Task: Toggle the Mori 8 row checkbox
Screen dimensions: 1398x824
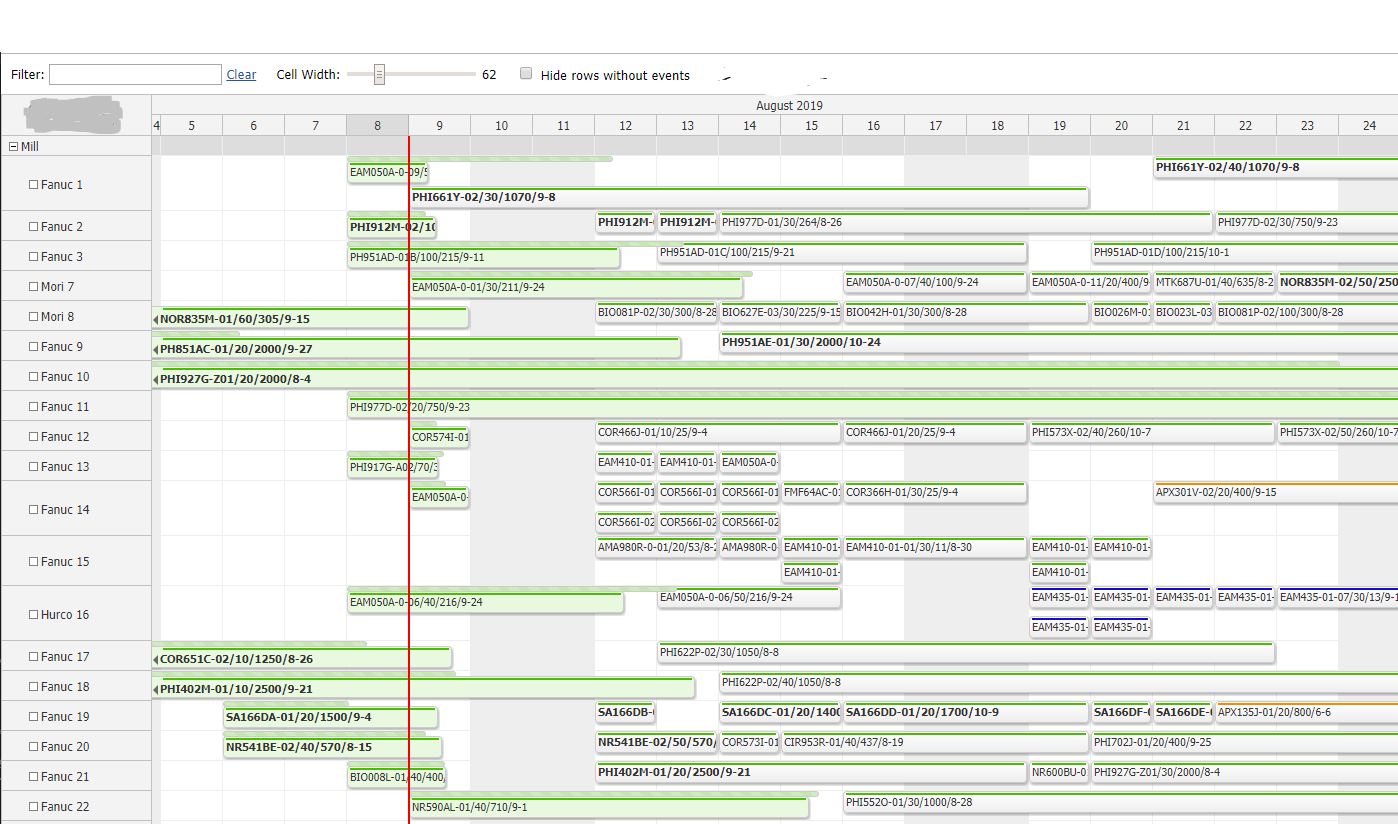Action: [x=33, y=317]
